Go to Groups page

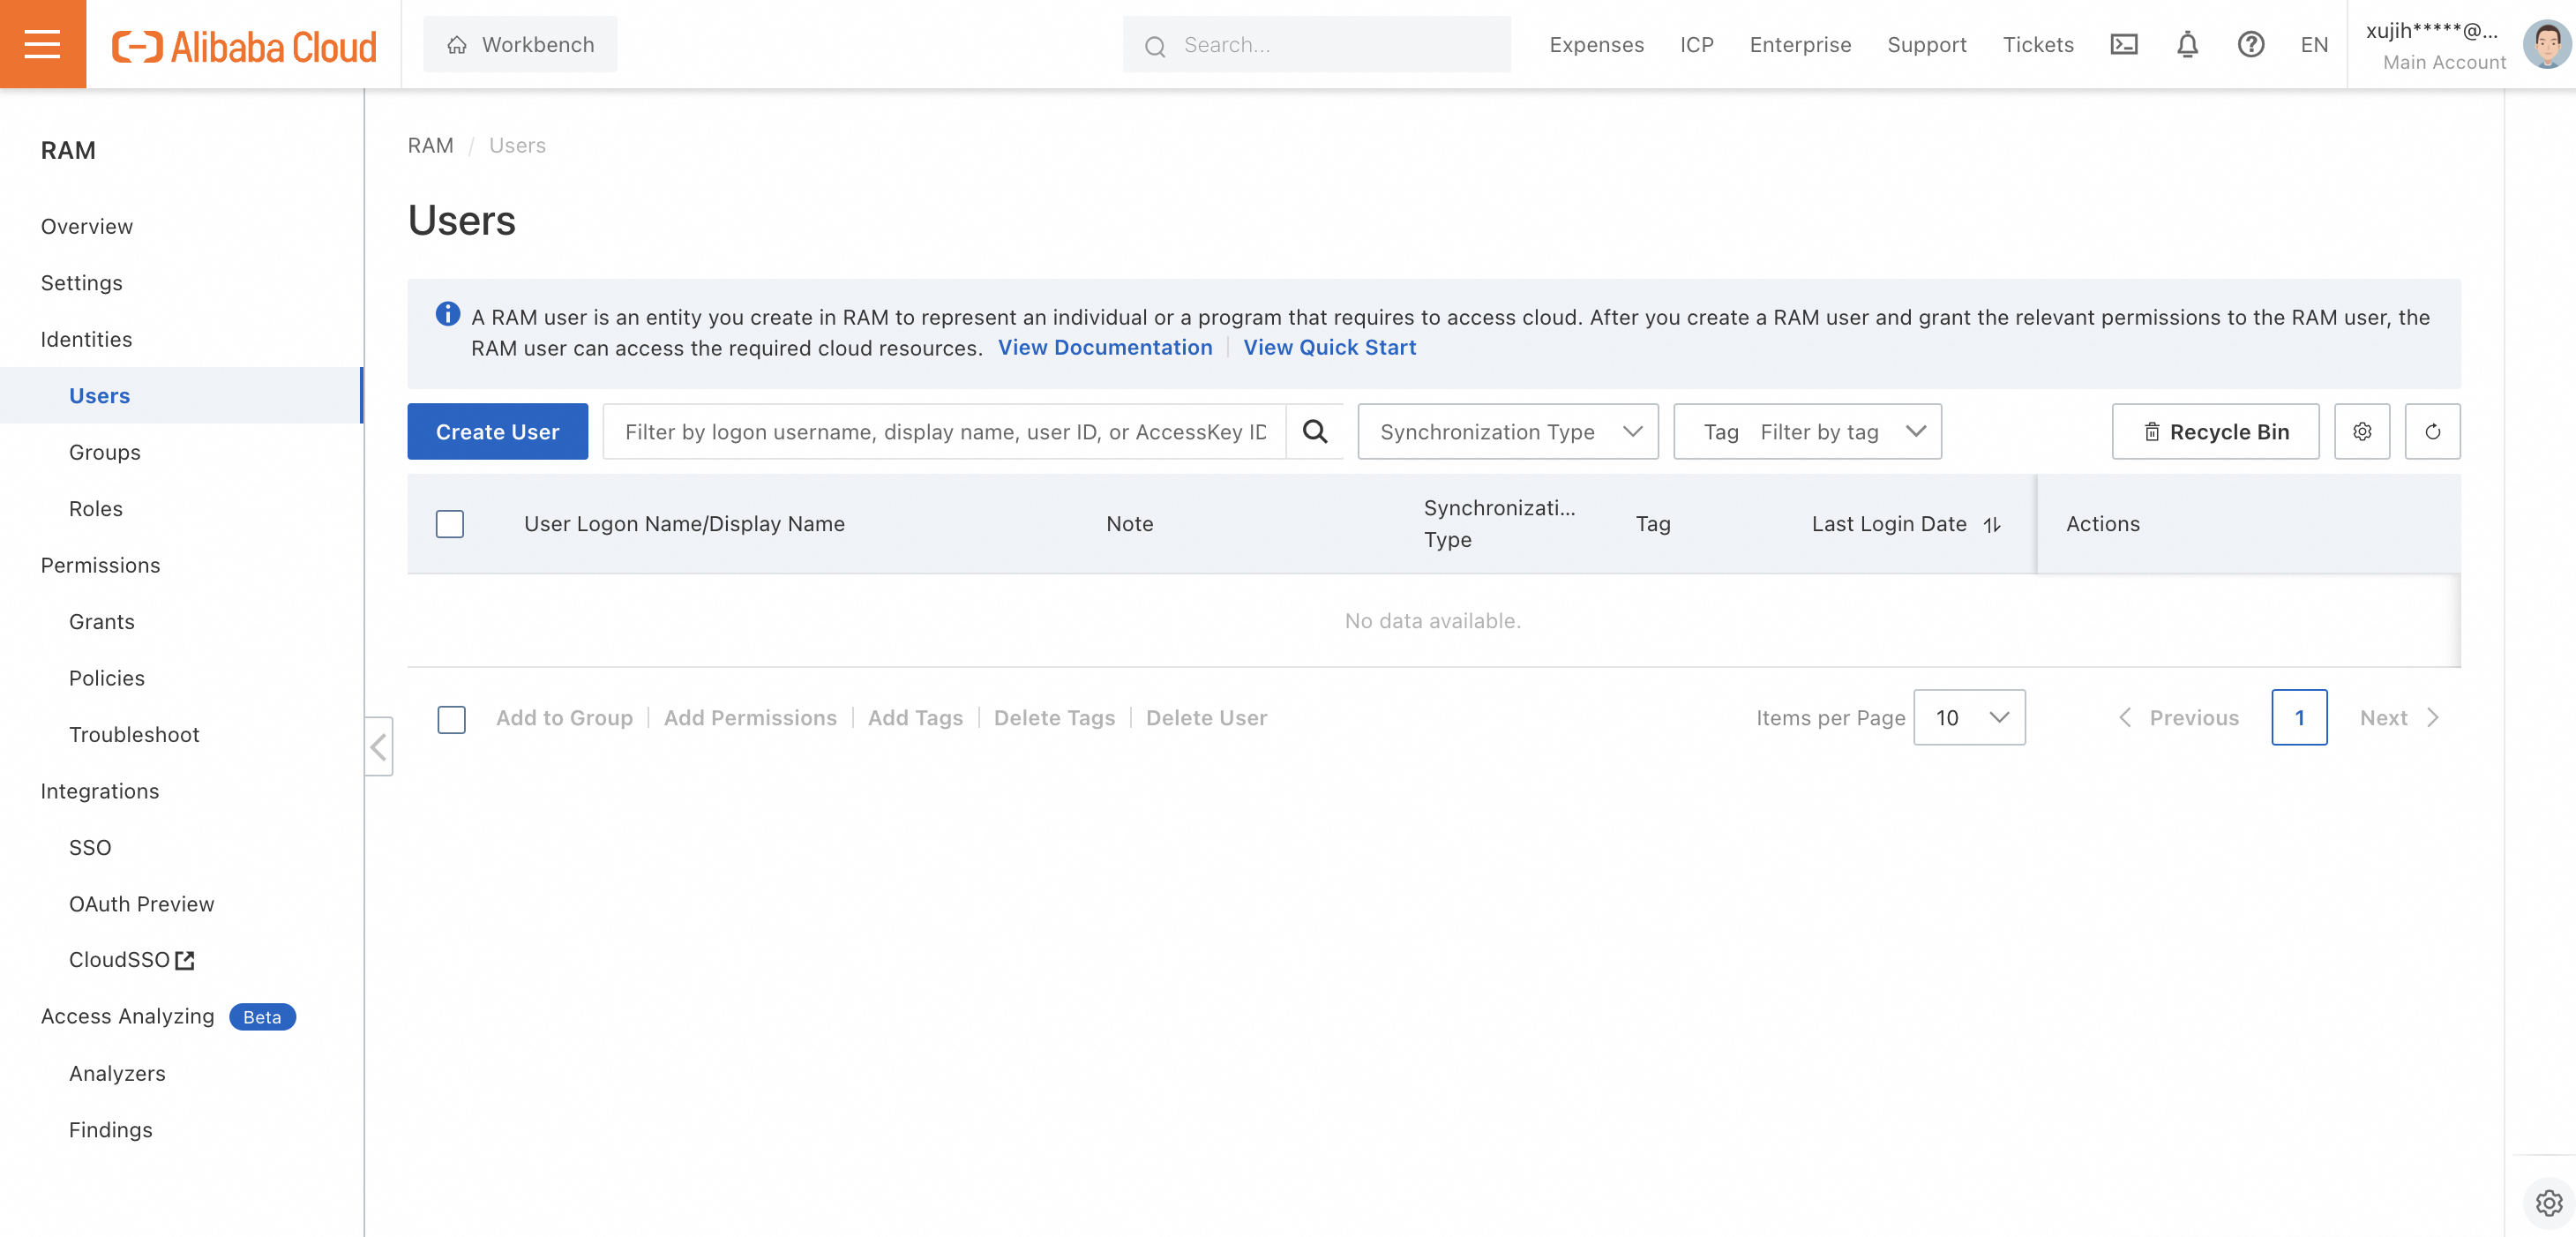pyautogui.click(x=104, y=452)
